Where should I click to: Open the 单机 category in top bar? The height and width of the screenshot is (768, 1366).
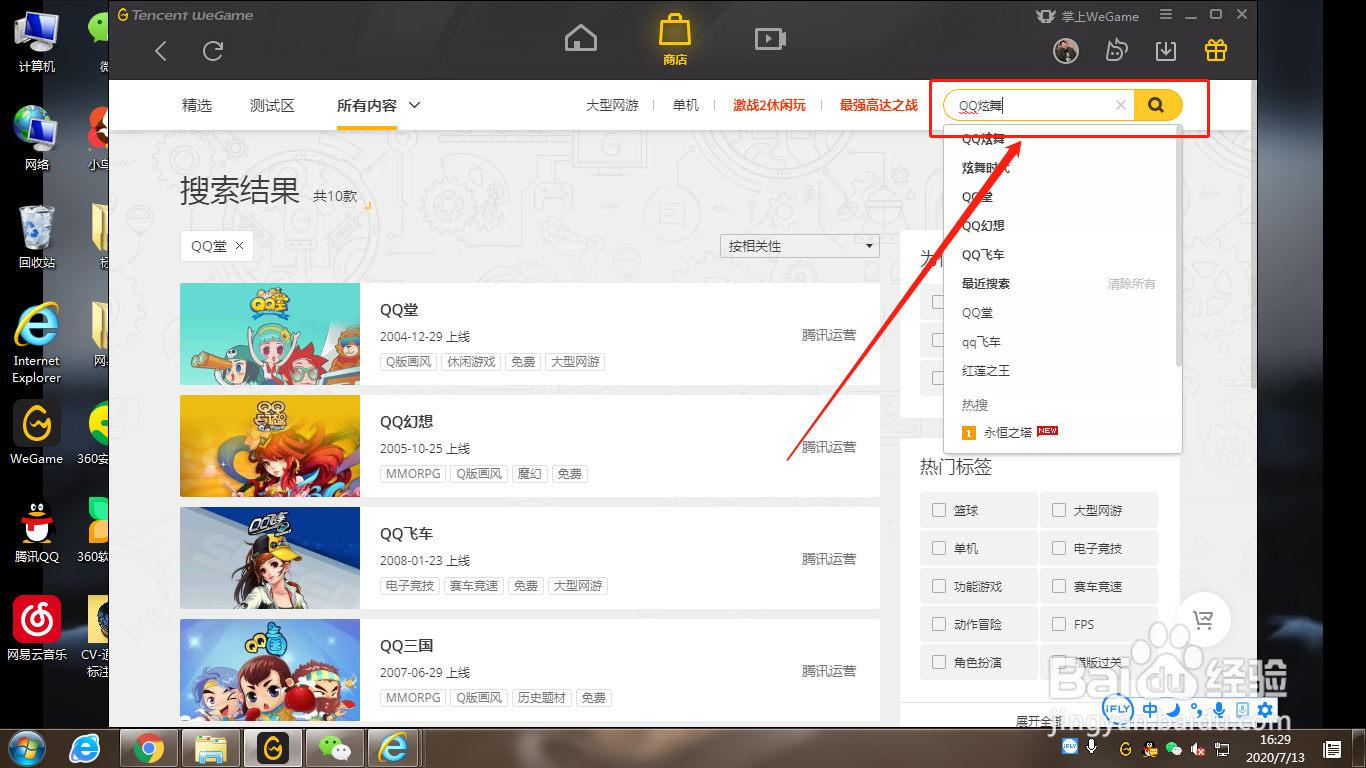click(x=686, y=105)
